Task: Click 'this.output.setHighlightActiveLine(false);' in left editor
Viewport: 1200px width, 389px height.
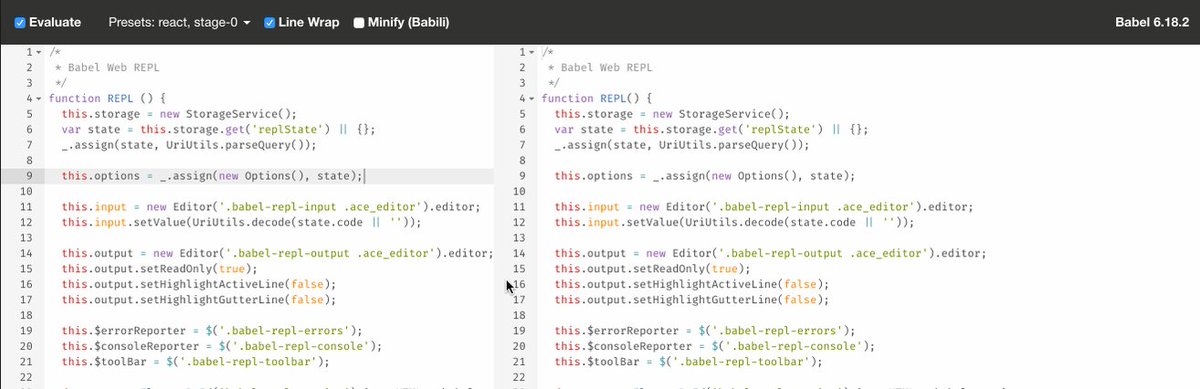Action: tap(199, 285)
